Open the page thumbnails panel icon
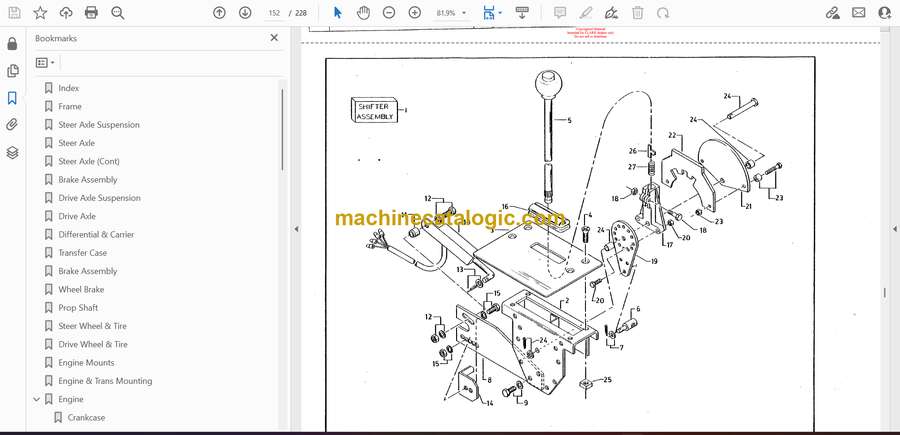Image resolution: width=900 pixels, height=435 pixels. click(12, 71)
